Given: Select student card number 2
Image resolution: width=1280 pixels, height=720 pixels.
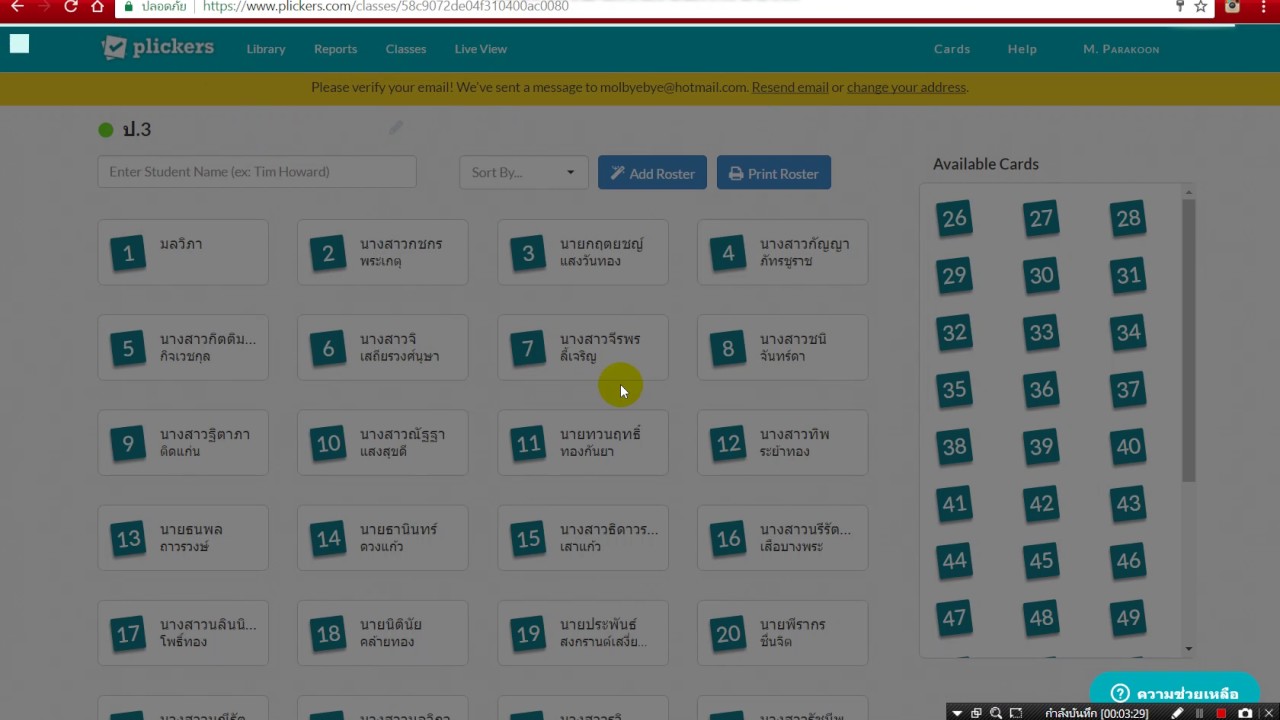Looking at the screenshot, I should point(383,252).
